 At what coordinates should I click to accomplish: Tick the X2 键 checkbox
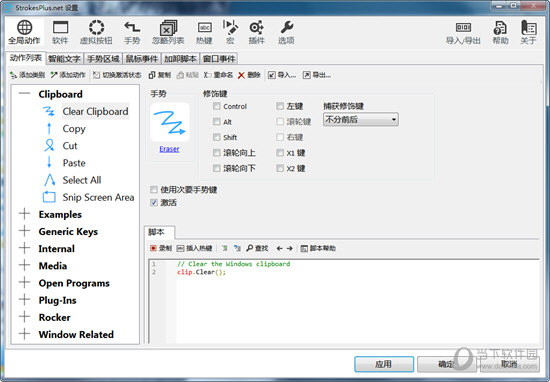tap(280, 168)
